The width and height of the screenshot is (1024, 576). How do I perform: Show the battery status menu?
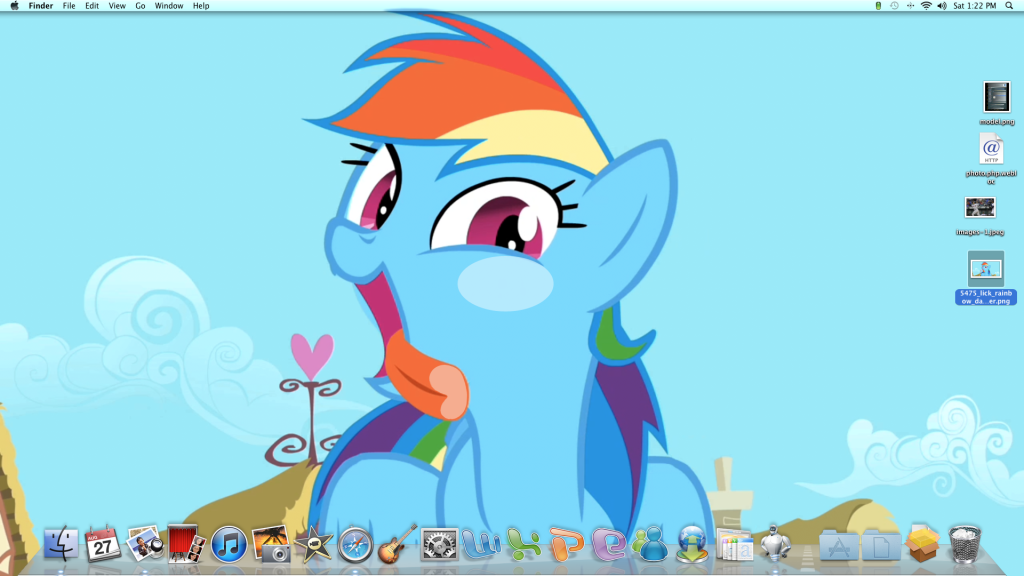878,6
